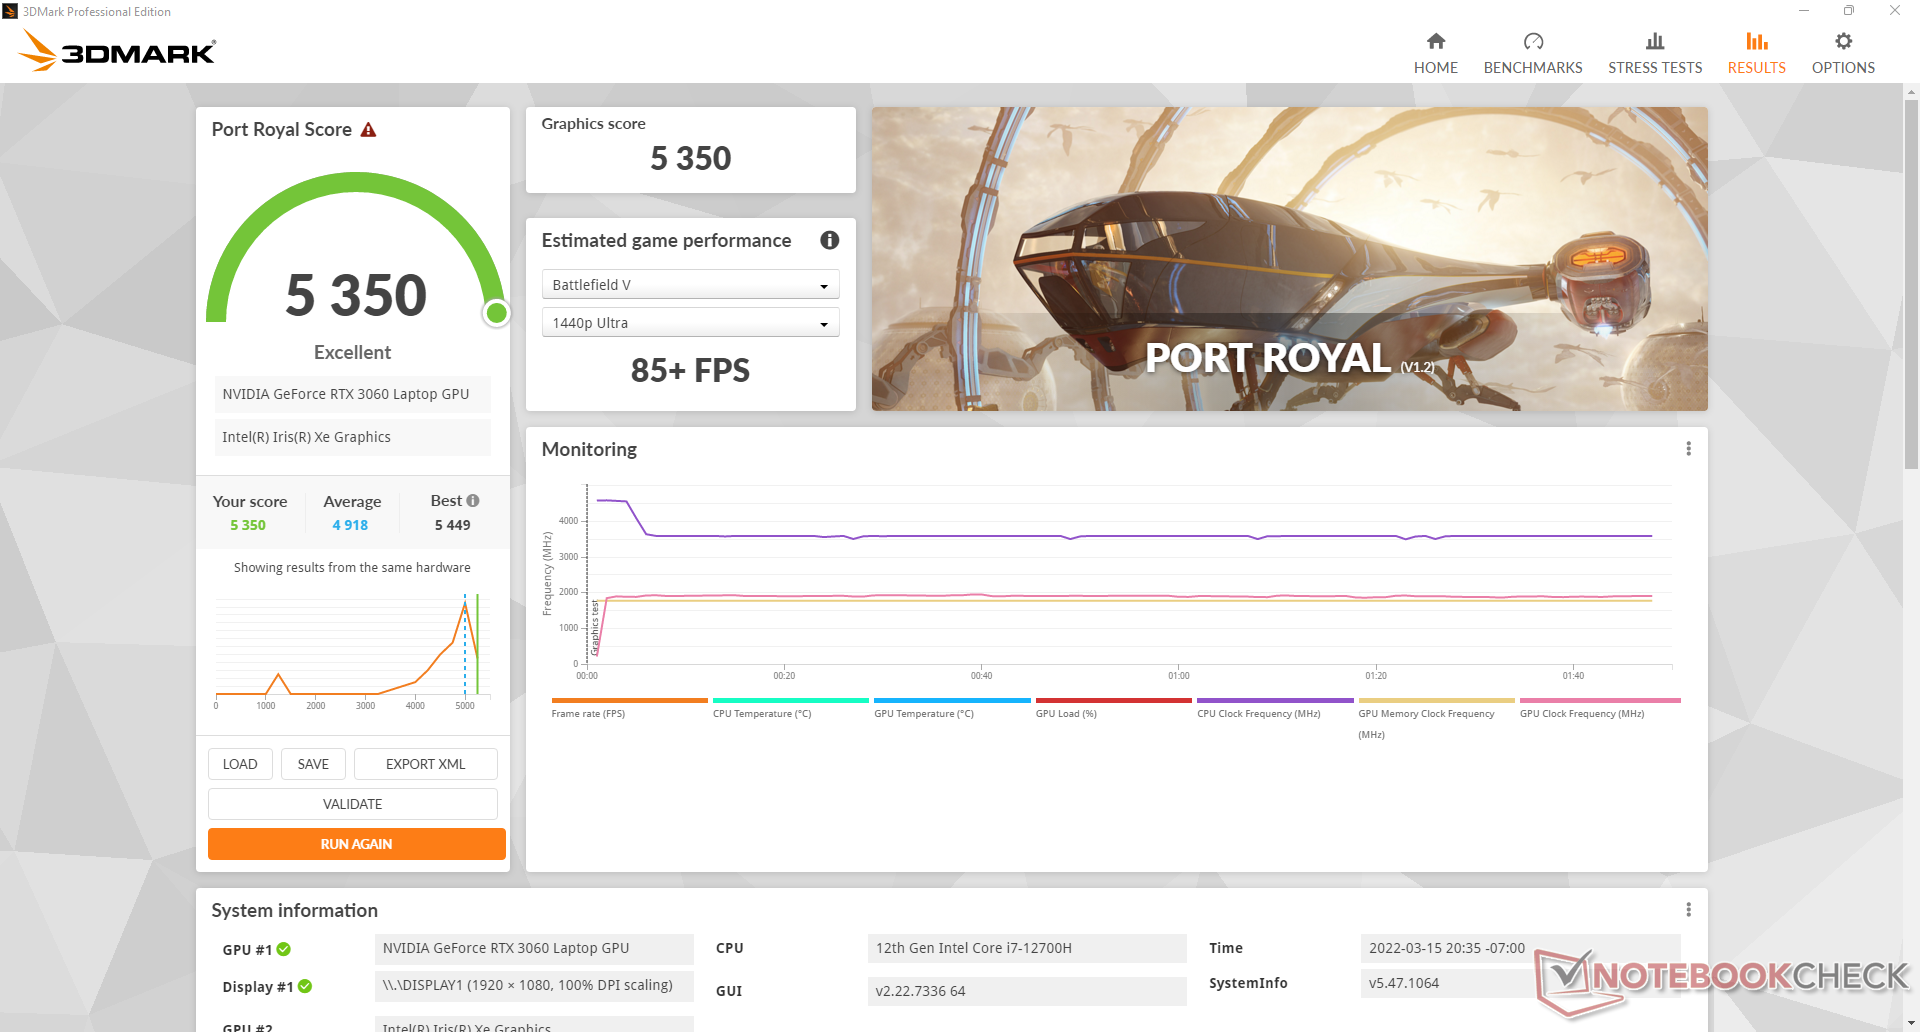Toggle the GPU Memory Clock Frequency legend swatch
Viewport: 1920px width, 1032px height.
[1436, 701]
